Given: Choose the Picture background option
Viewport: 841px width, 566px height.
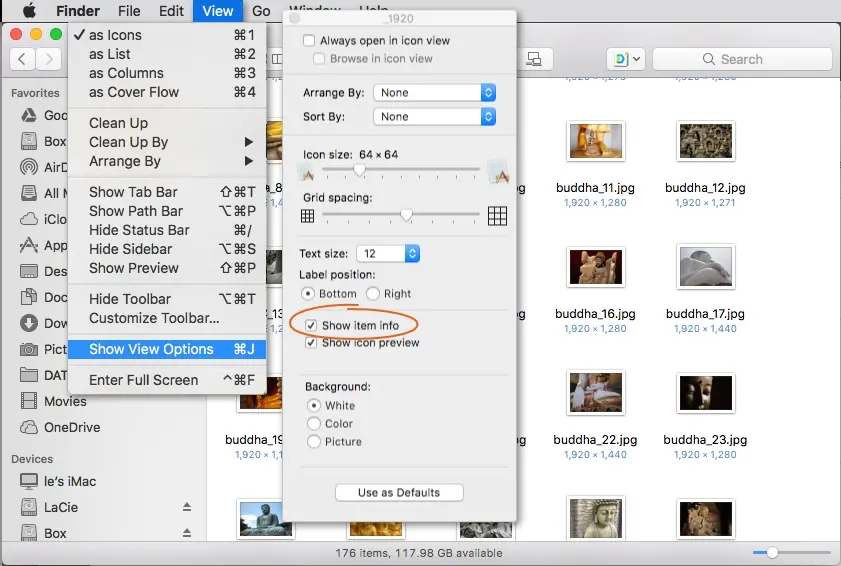Looking at the screenshot, I should pyautogui.click(x=314, y=441).
